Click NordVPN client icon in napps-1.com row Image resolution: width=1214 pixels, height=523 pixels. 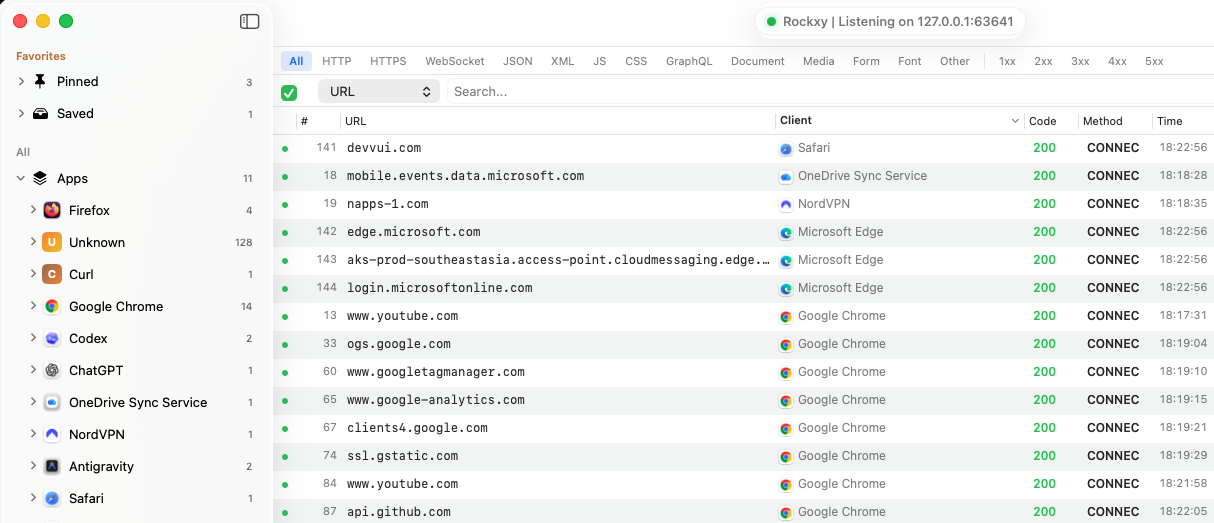click(x=786, y=204)
